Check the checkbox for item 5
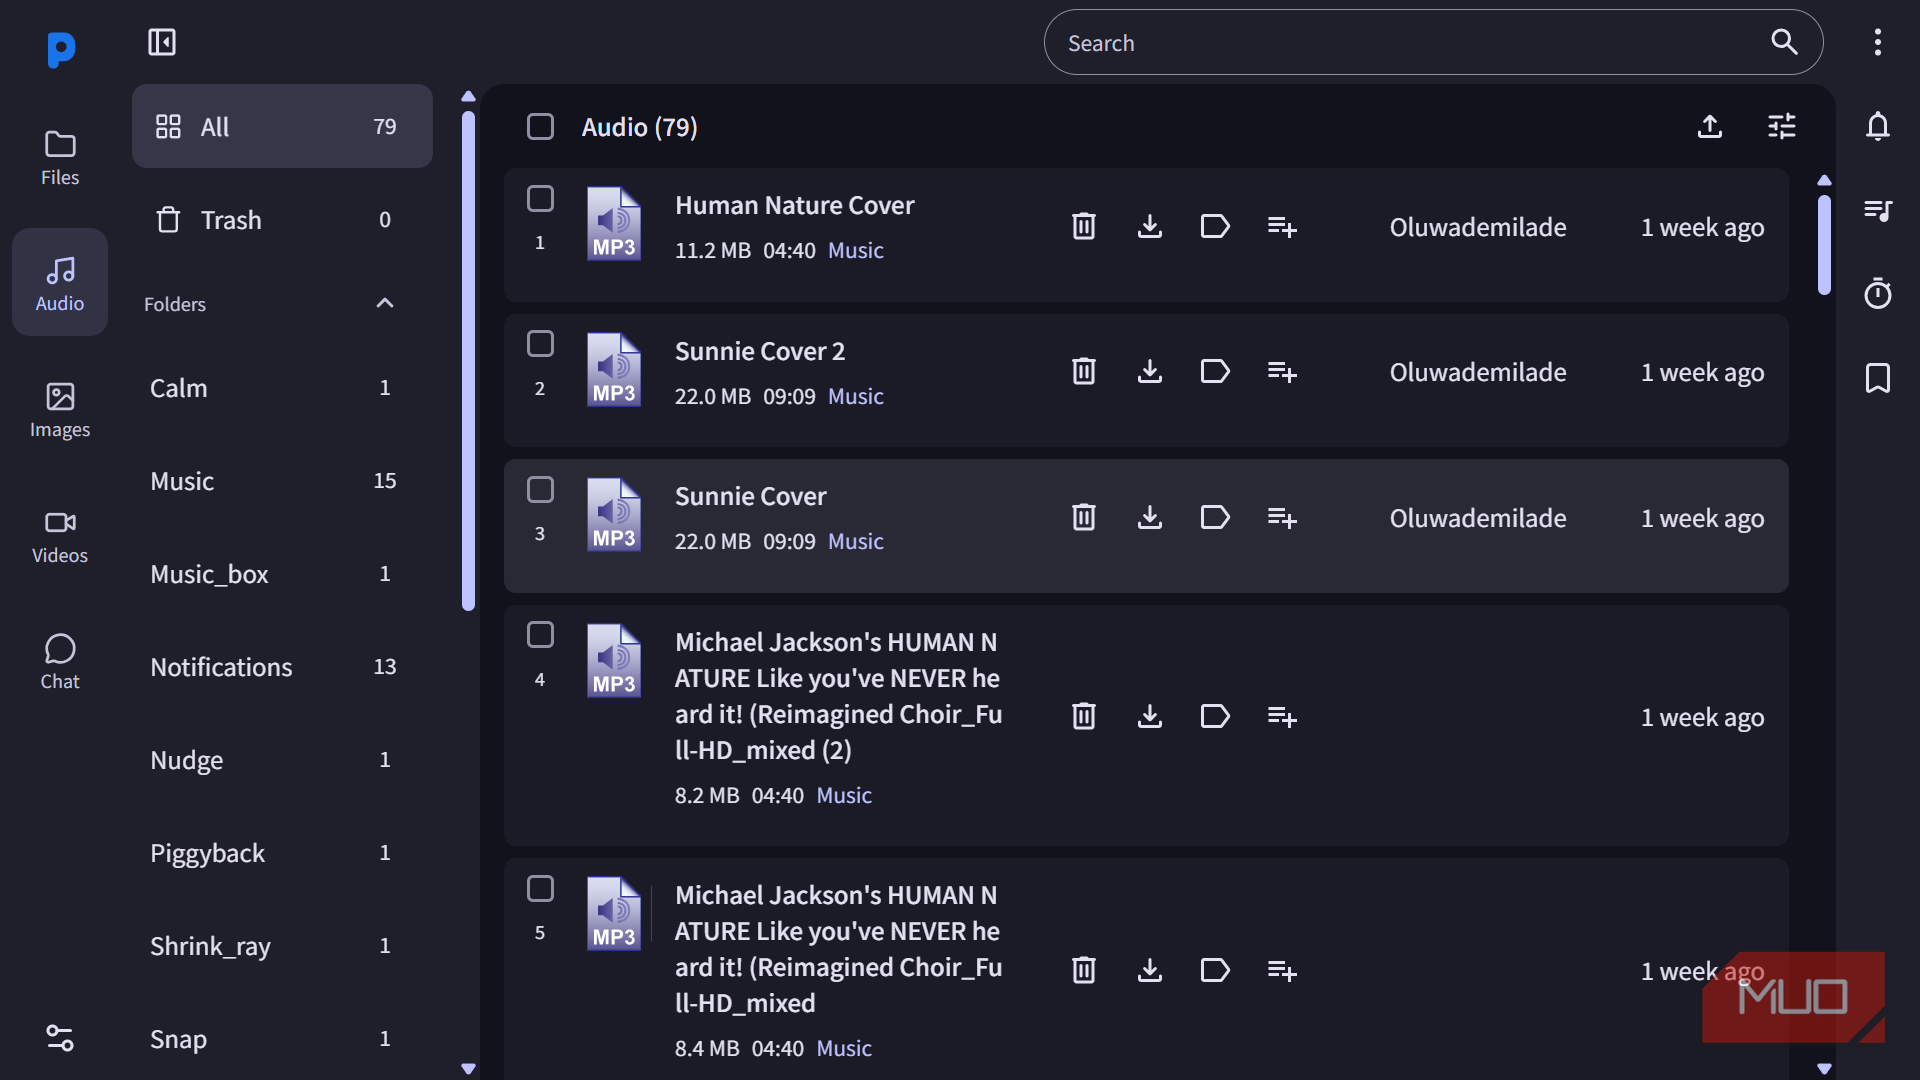This screenshot has width=1920, height=1080. [540, 889]
